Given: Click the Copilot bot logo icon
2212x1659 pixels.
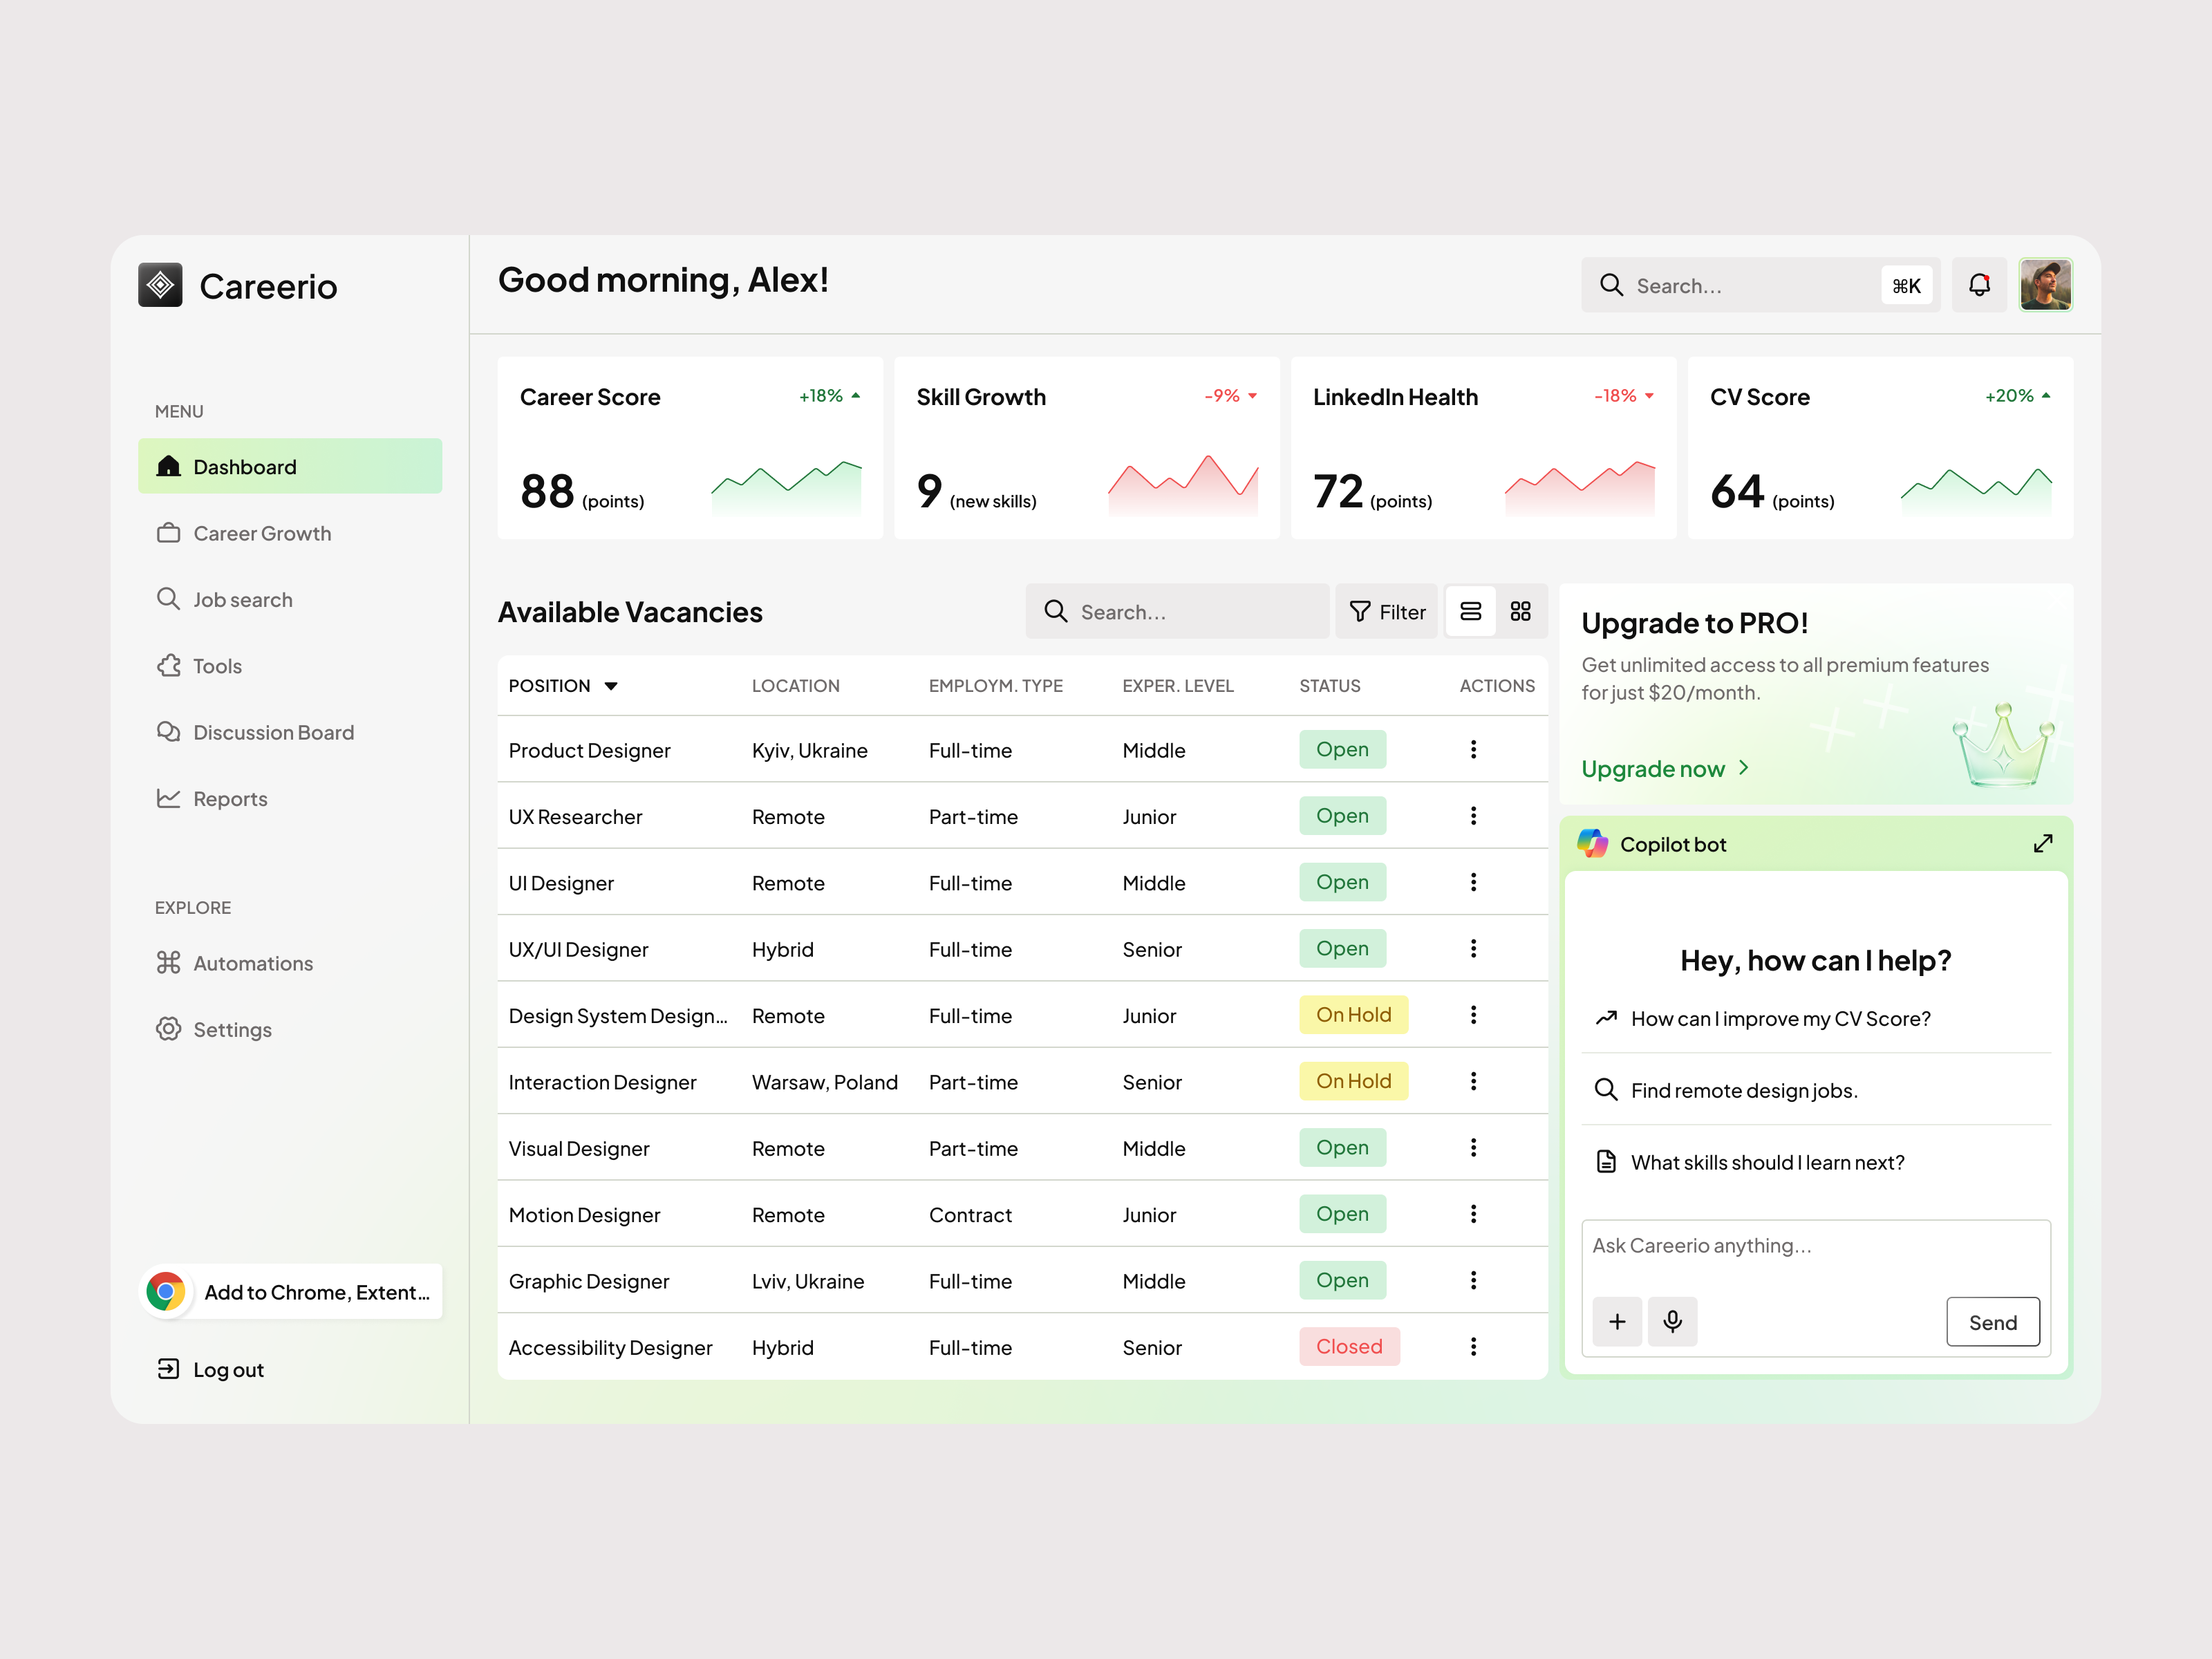Looking at the screenshot, I should [x=1592, y=844].
